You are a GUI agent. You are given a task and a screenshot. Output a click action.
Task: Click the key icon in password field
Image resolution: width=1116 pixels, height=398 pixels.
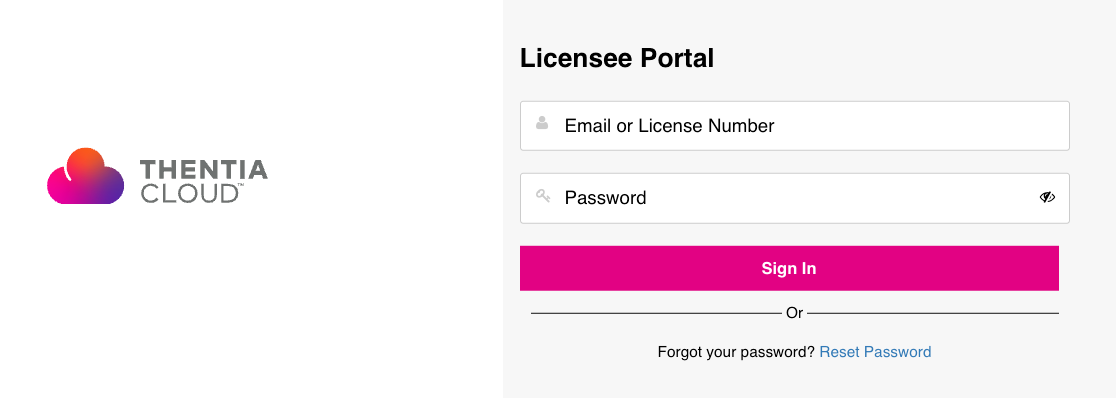[x=543, y=196]
